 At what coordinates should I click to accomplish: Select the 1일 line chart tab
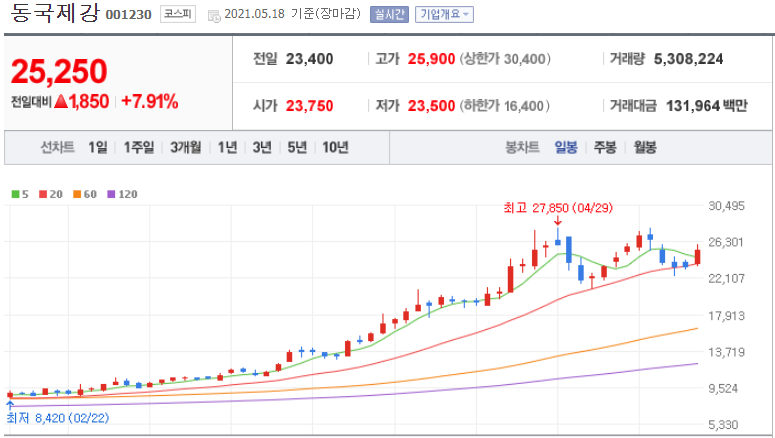(98, 147)
